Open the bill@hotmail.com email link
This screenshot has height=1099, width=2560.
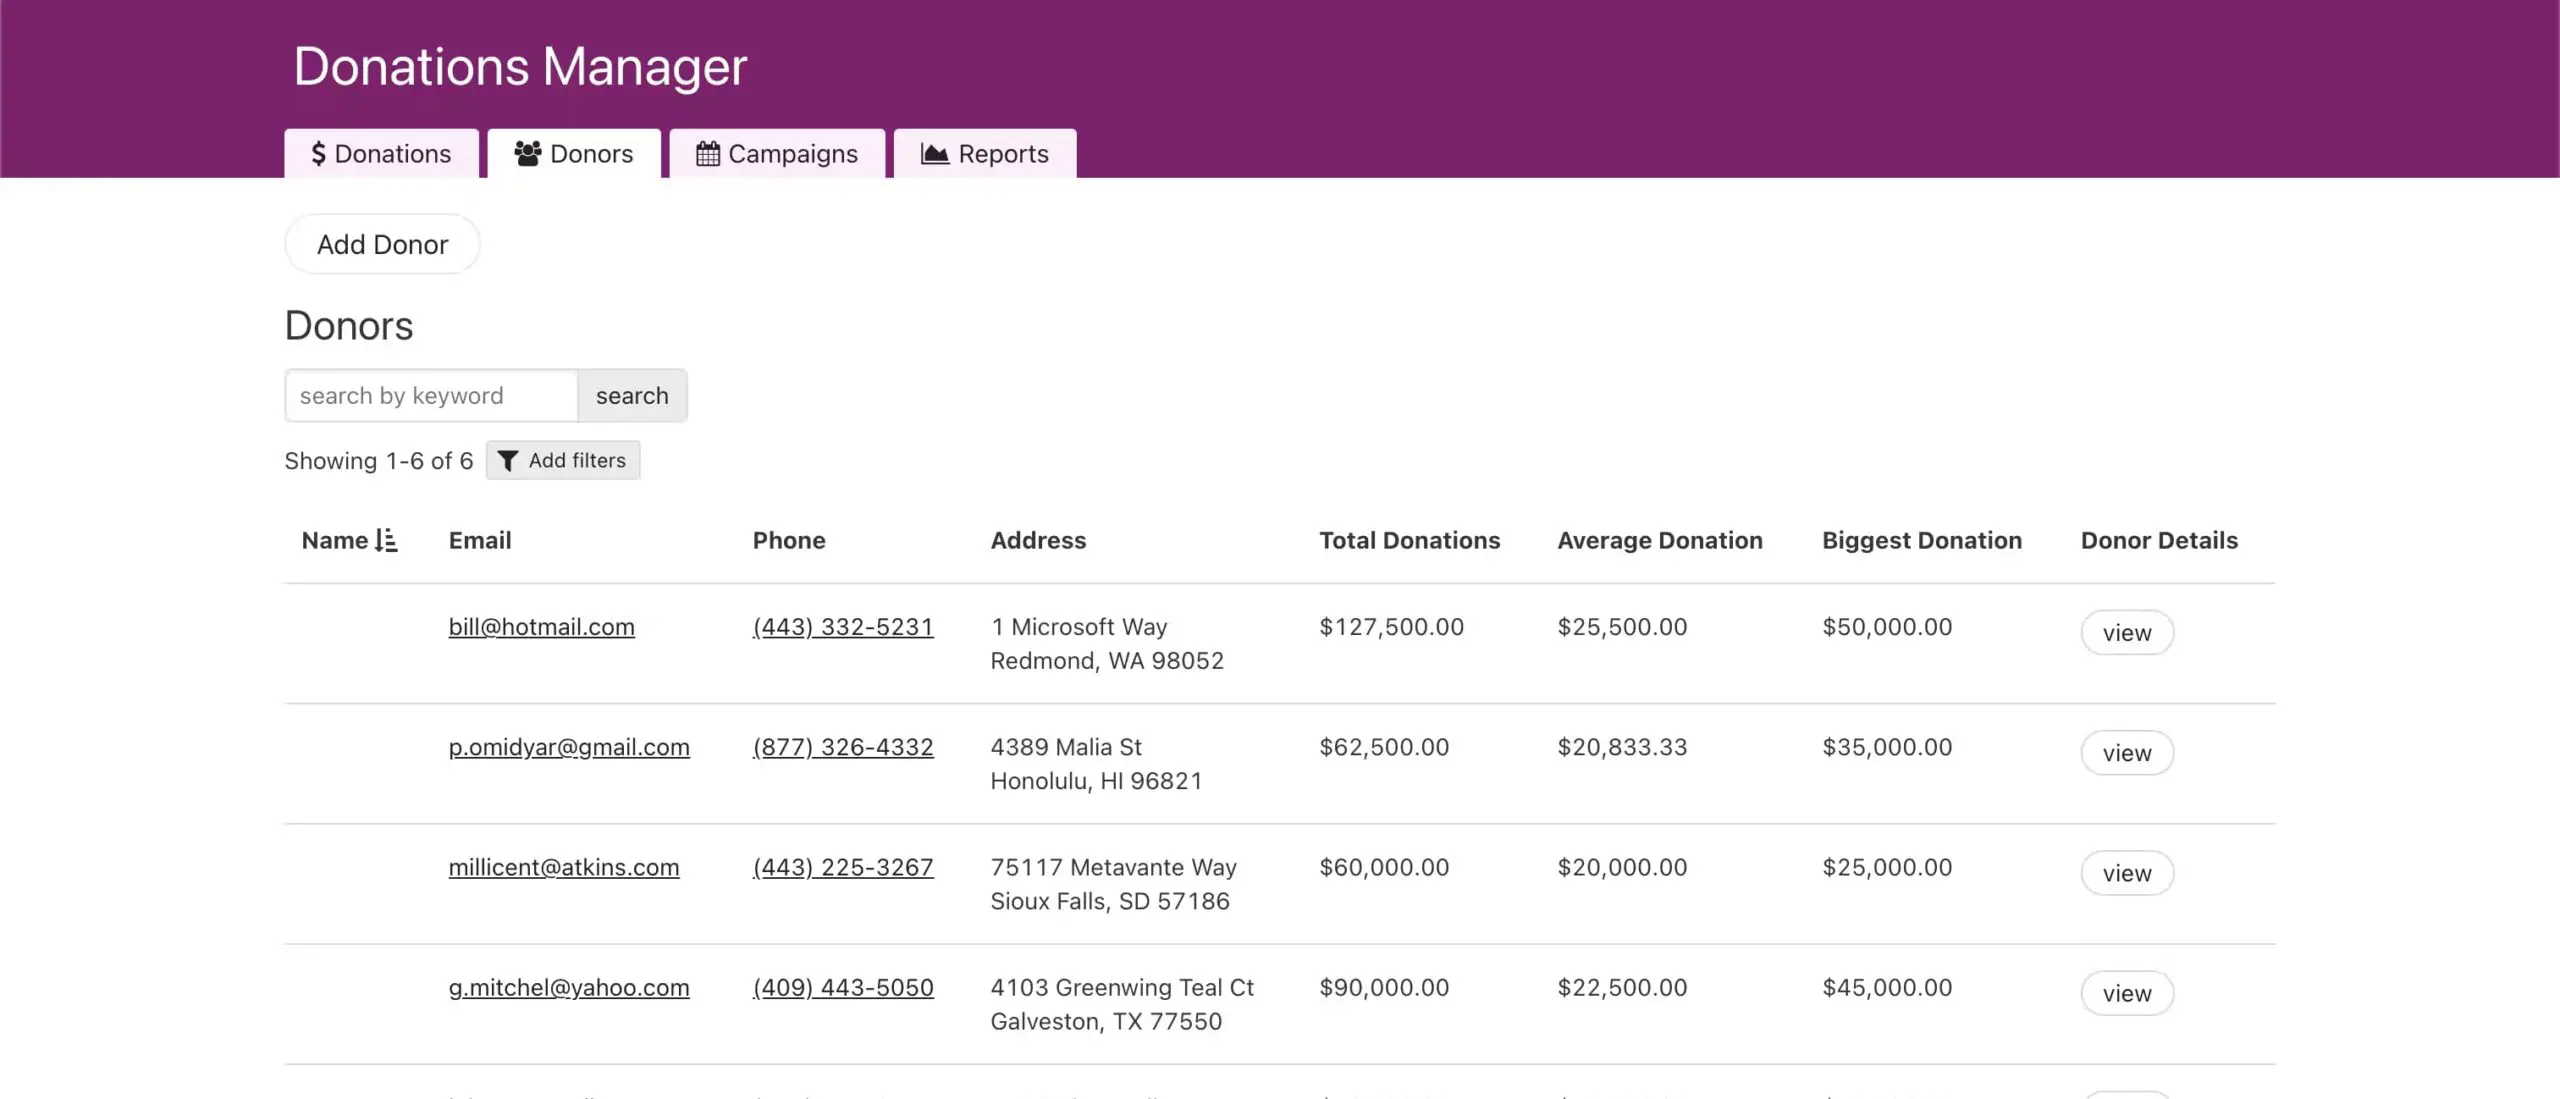(x=541, y=627)
